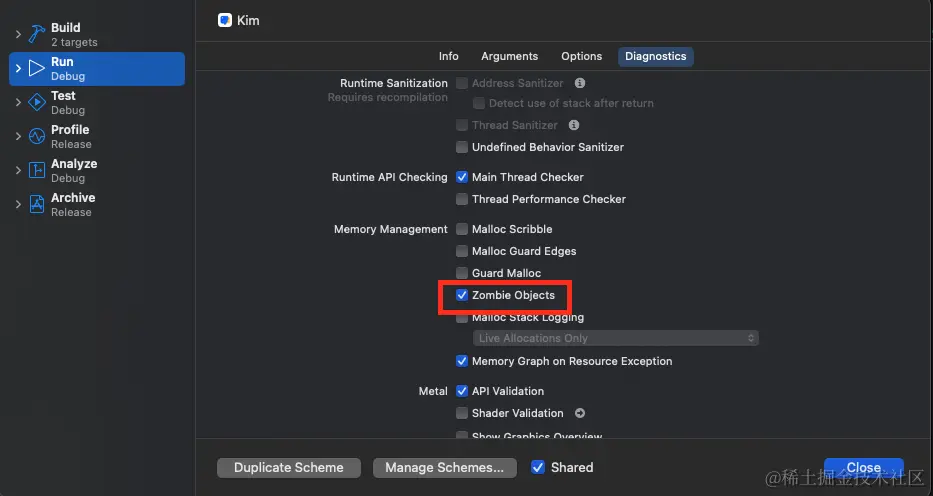Screen dimensions: 933x496
Task: Switch to the Arguments tab
Action: tap(509, 56)
